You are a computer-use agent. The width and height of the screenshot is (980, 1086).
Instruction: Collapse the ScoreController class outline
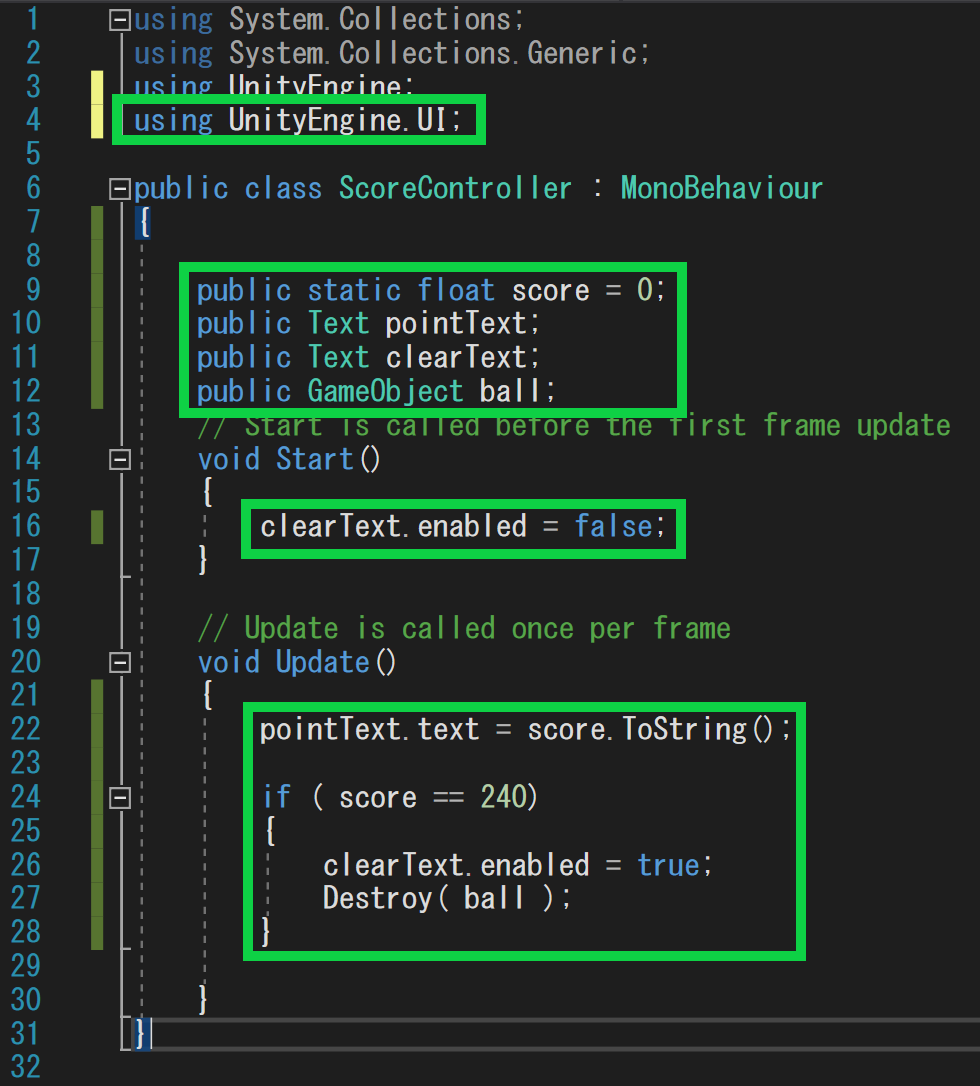[x=120, y=189]
